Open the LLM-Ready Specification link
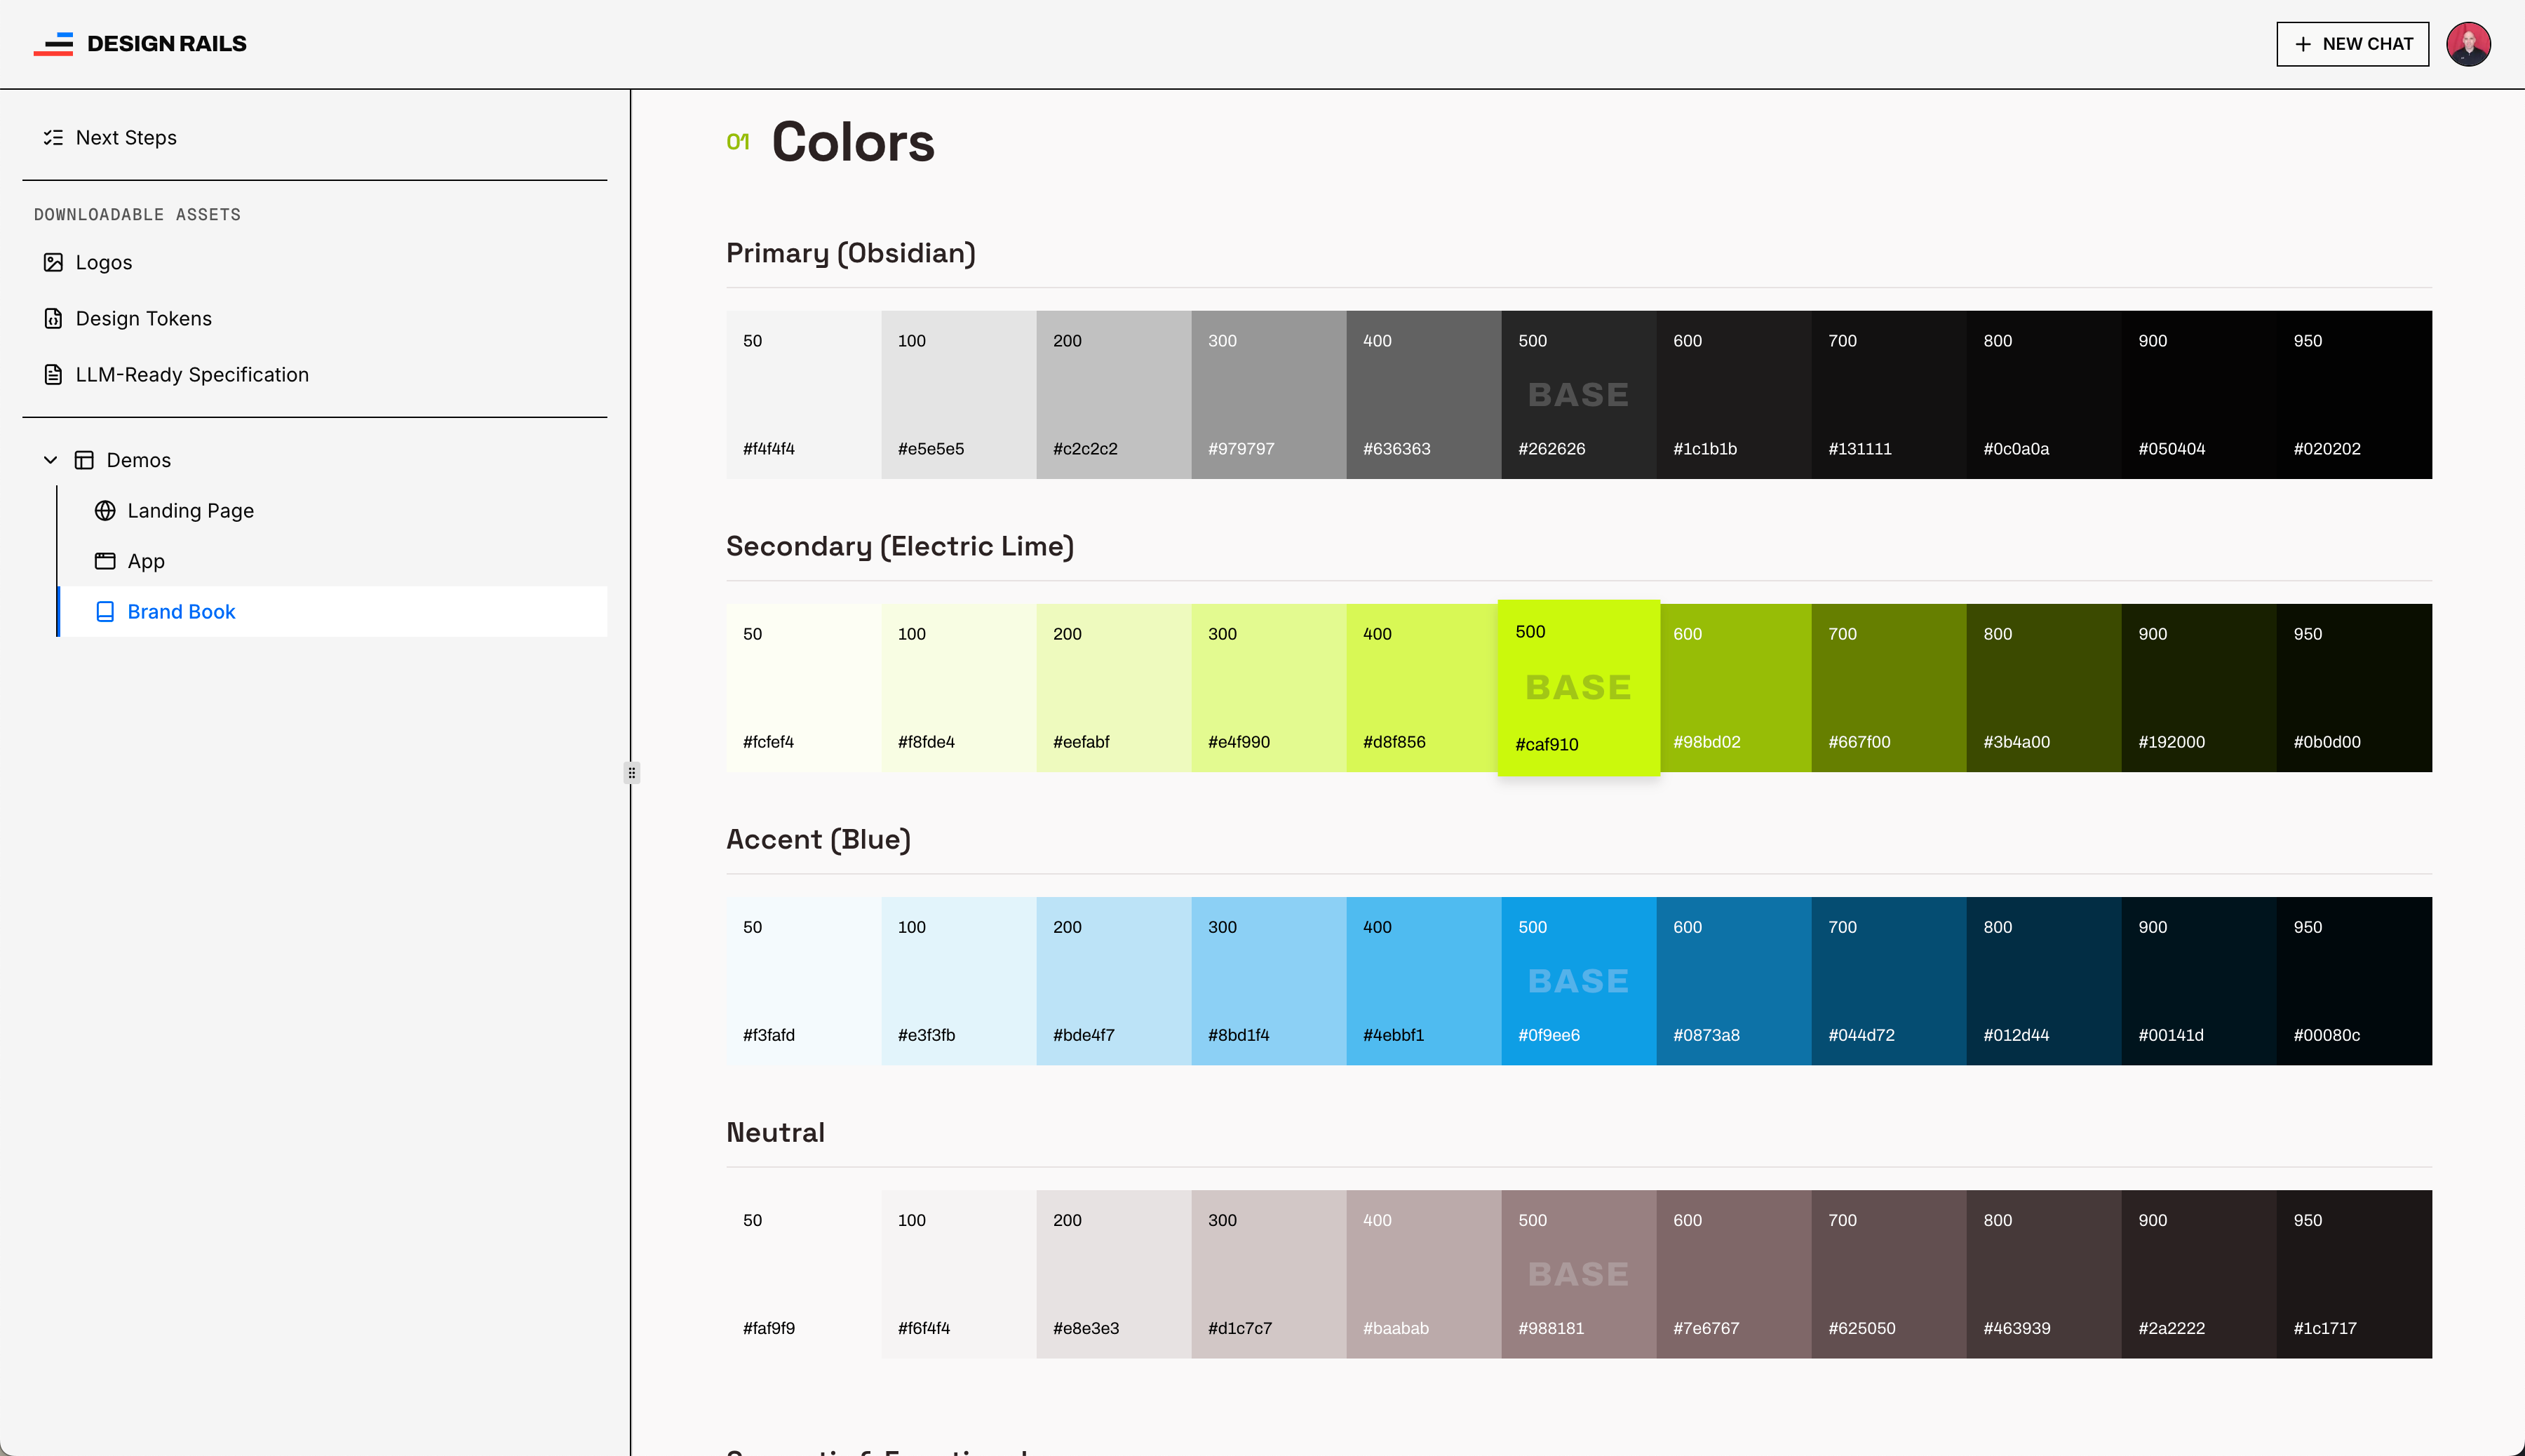The image size is (2525, 1456). coord(192,374)
